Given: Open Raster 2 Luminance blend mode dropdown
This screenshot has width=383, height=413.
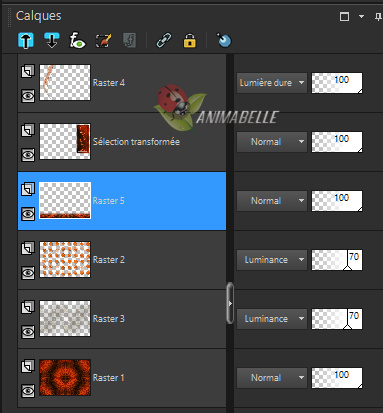Looking at the screenshot, I should pyautogui.click(x=272, y=260).
